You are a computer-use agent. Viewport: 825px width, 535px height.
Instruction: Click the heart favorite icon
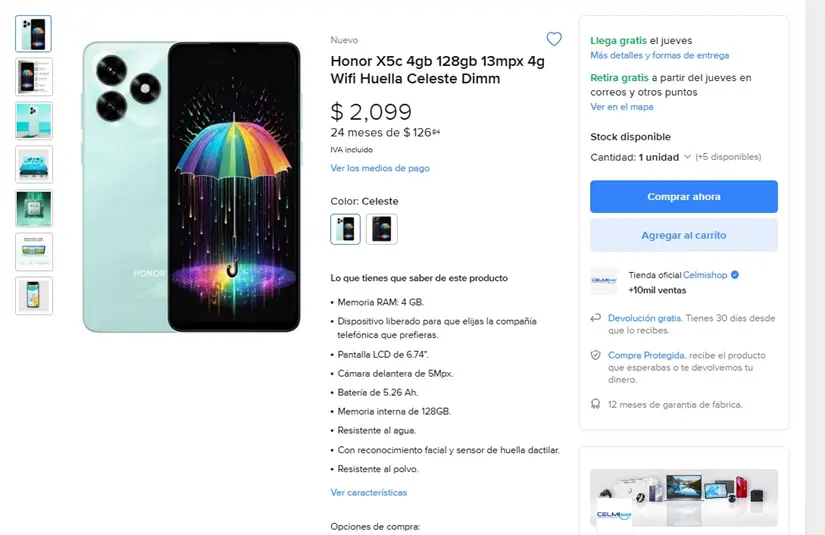click(554, 39)
